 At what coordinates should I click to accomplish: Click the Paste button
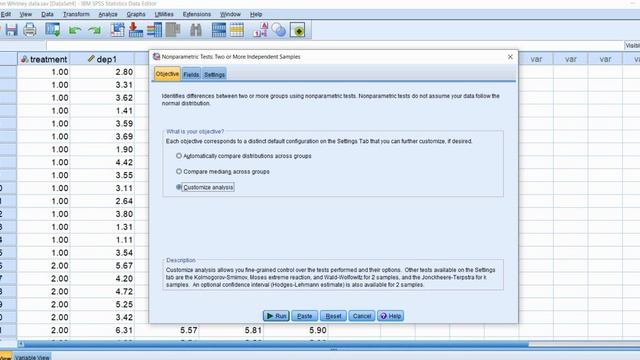pyautogui.click(x=304, y=316)
